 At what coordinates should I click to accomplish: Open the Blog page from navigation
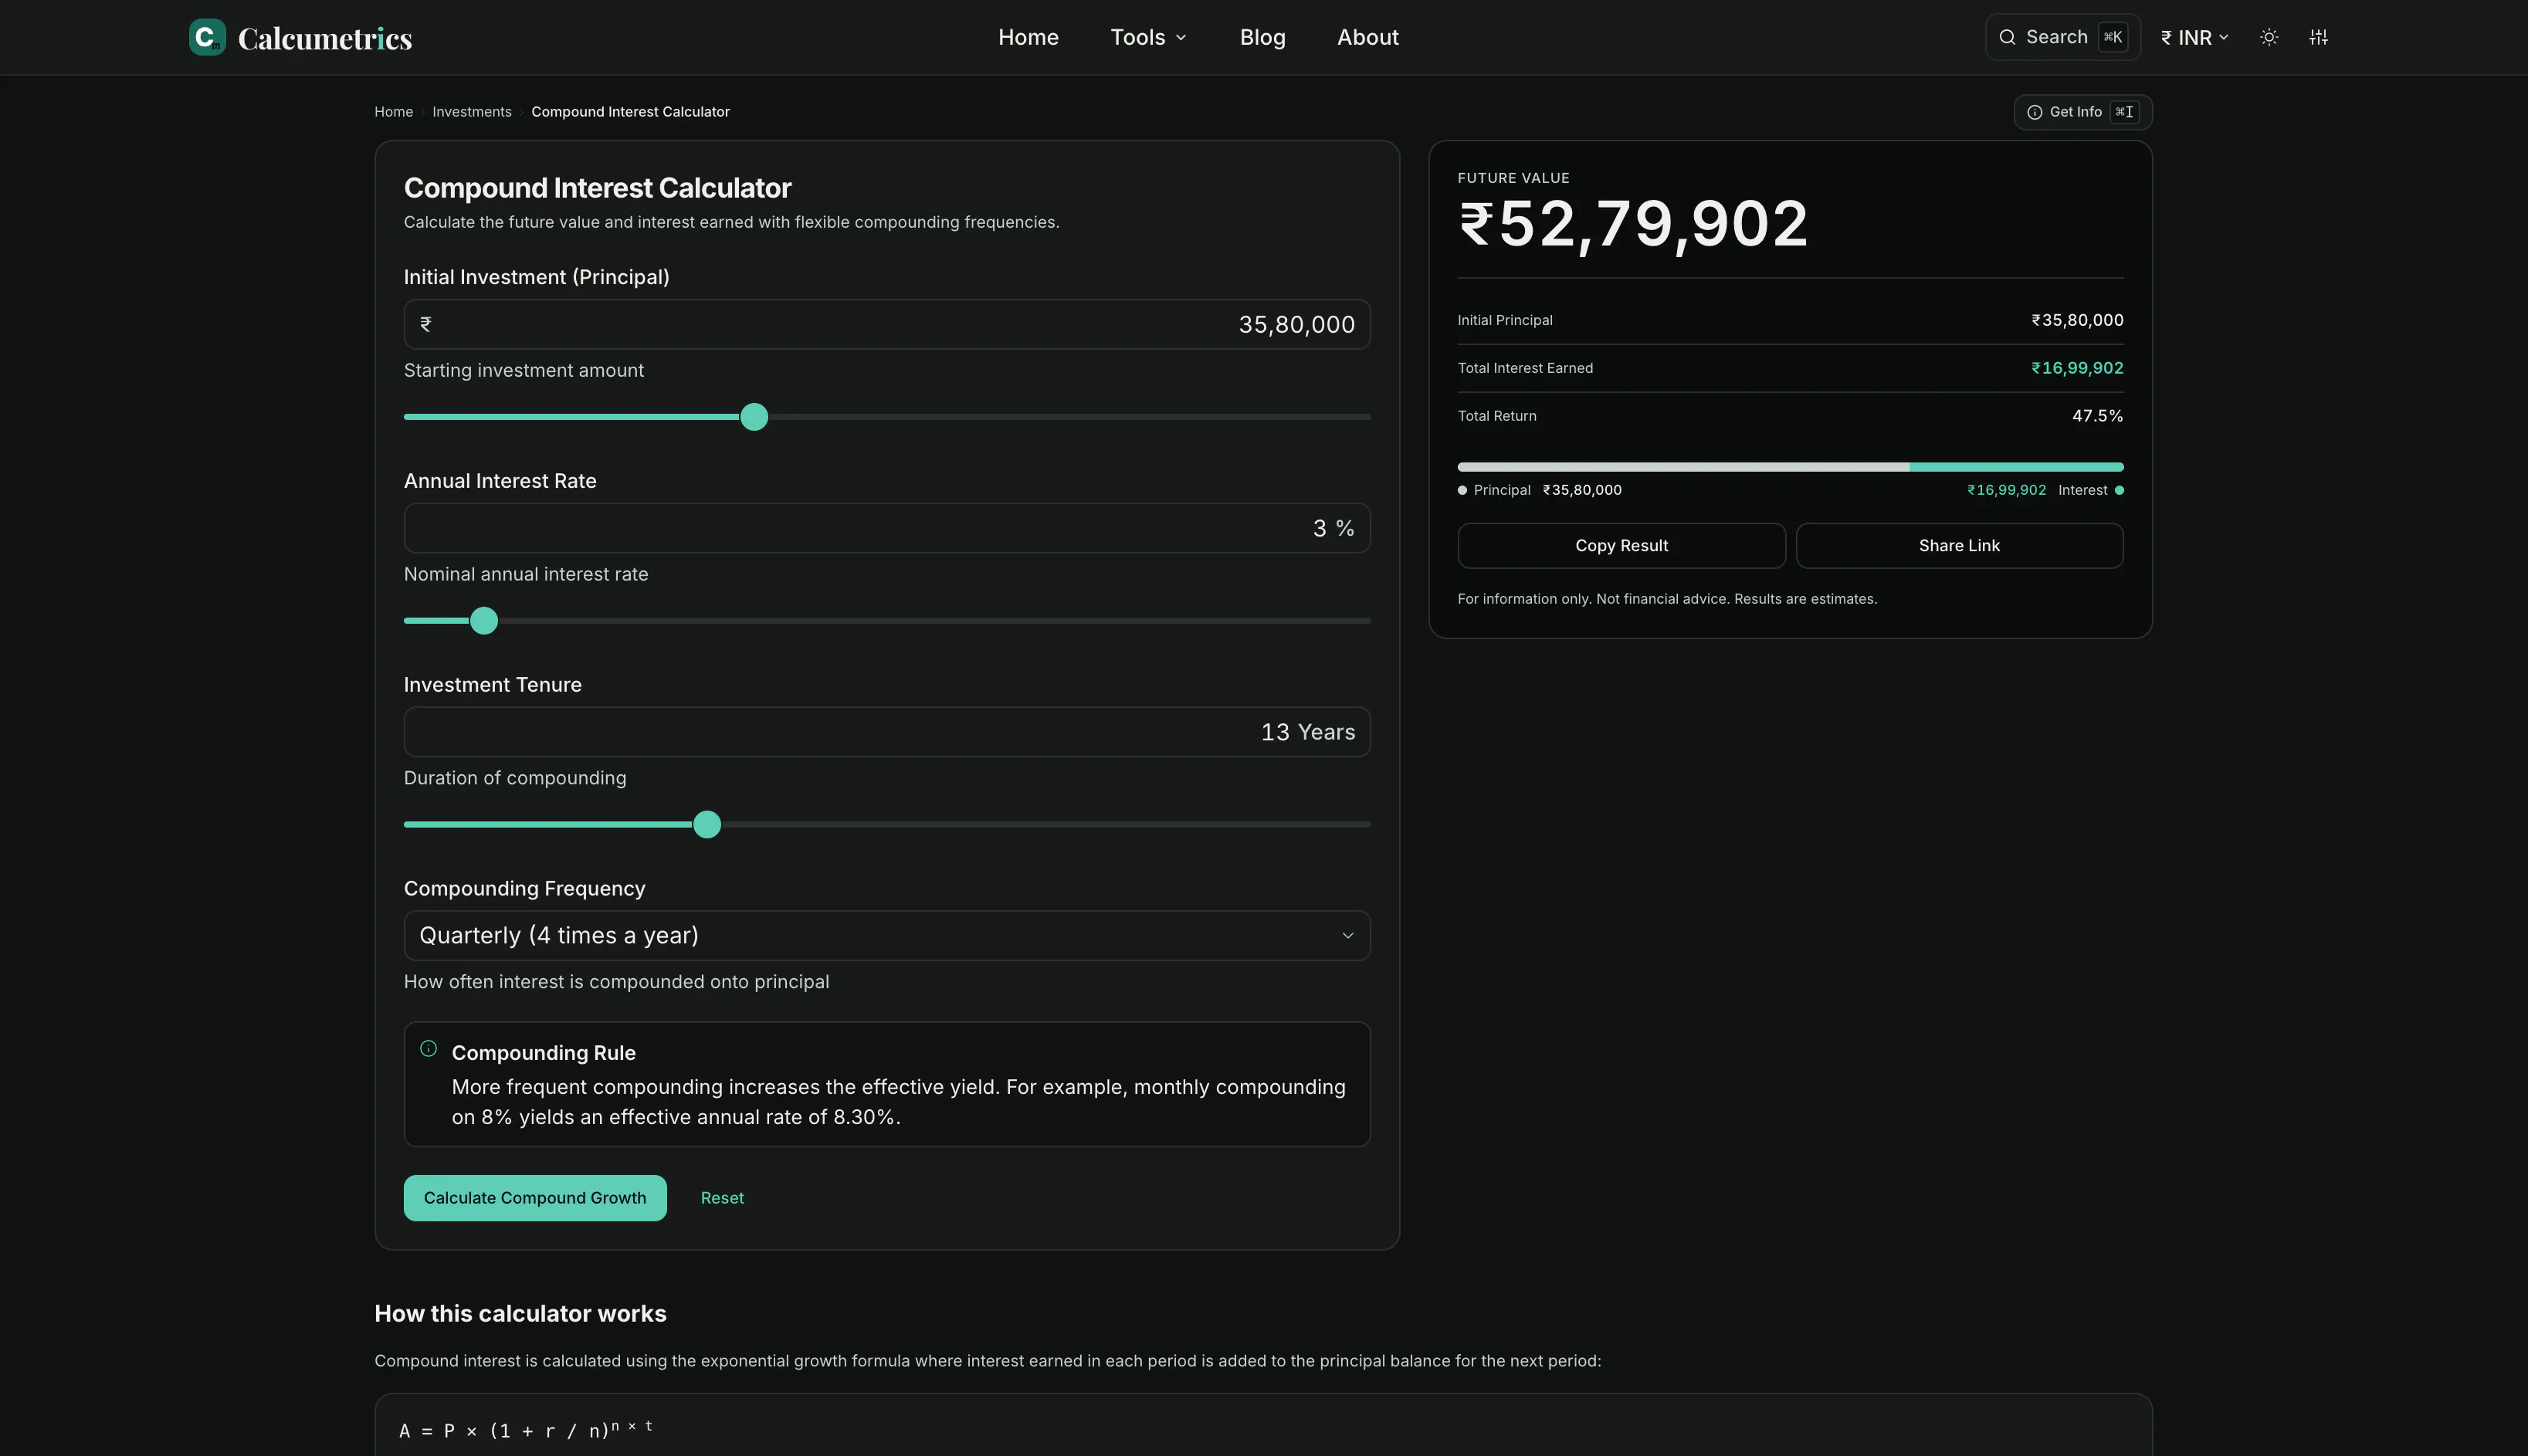pyautogui.click(x=1262, y=37)
